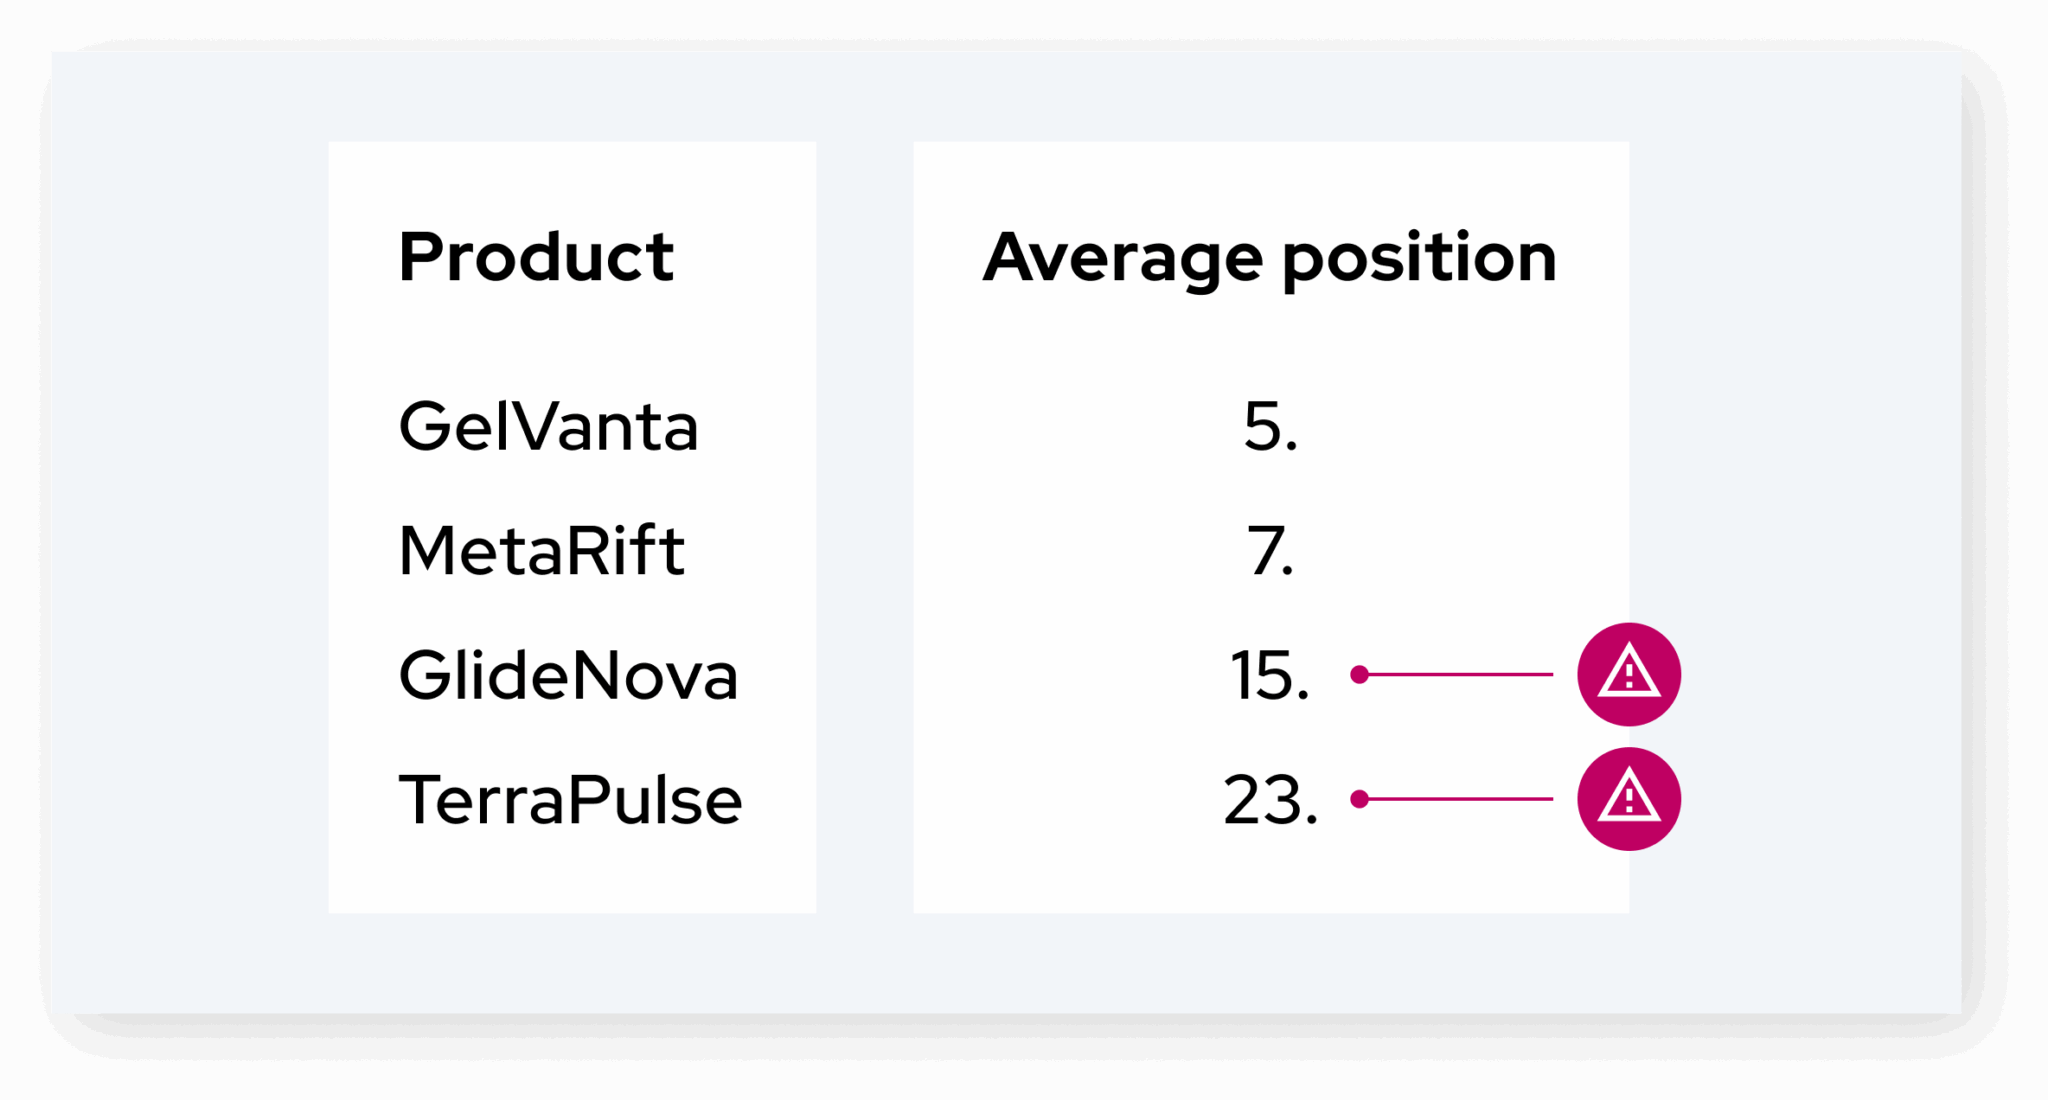Image resolution: width=2048 pixels, height=1100 pixels.
Task: Click the pink dot beside 15.
Action: pyautogui.click(x=1359, y=675)
